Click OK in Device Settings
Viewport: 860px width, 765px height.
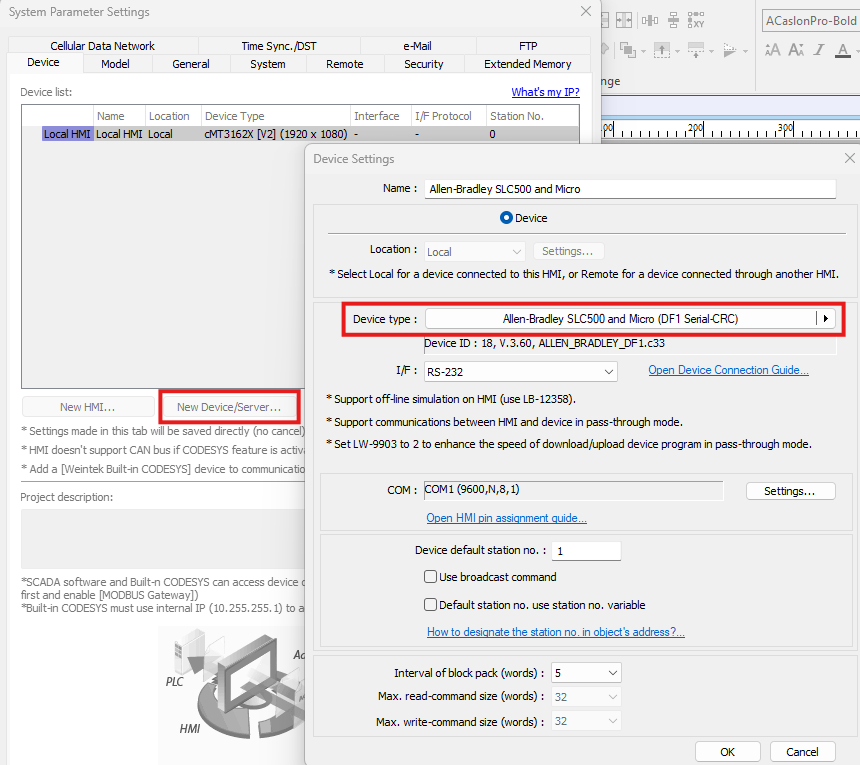pyautogui.click(x=727, y=752)
